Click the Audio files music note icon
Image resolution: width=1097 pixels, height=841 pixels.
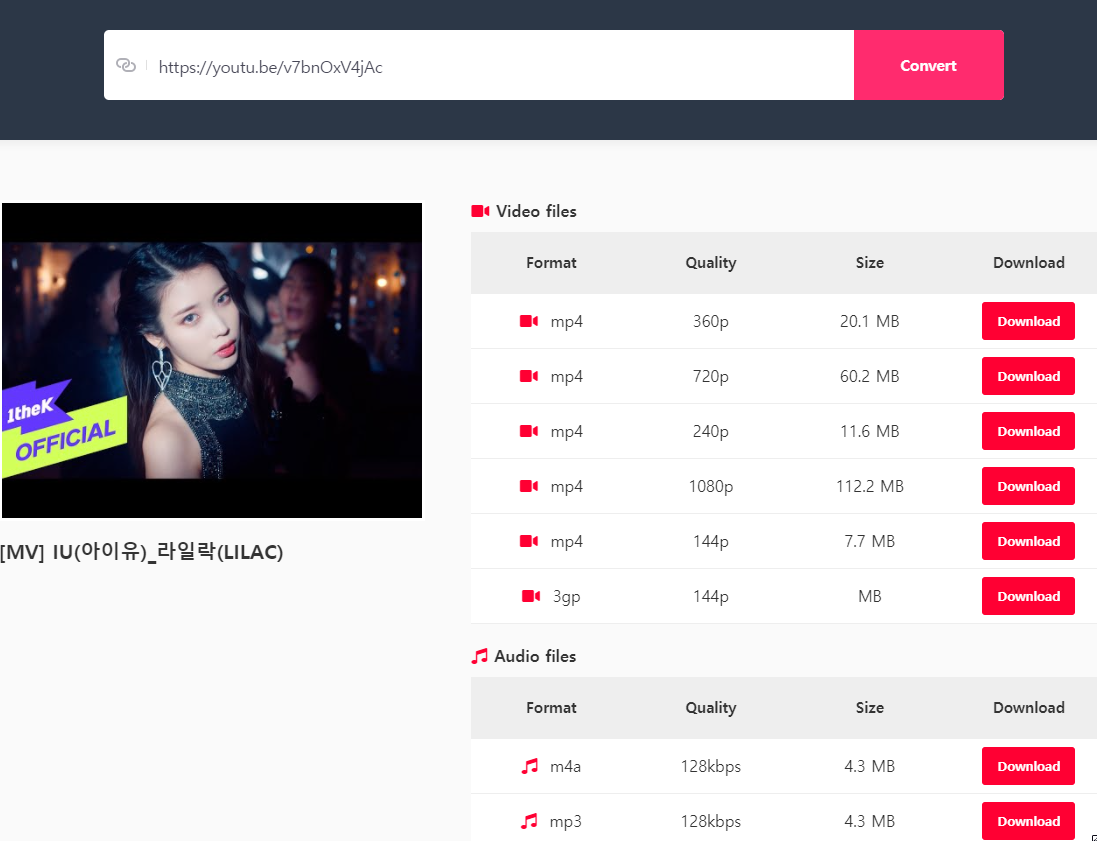[x=479, y=656]
